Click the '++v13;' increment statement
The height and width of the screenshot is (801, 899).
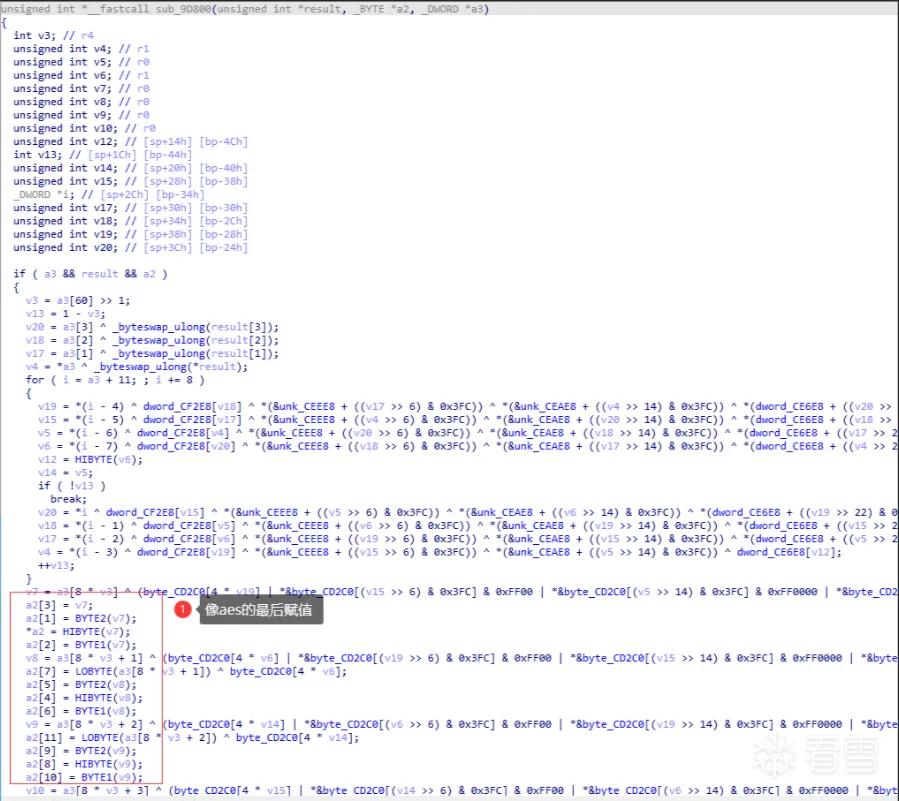[56, 565]
